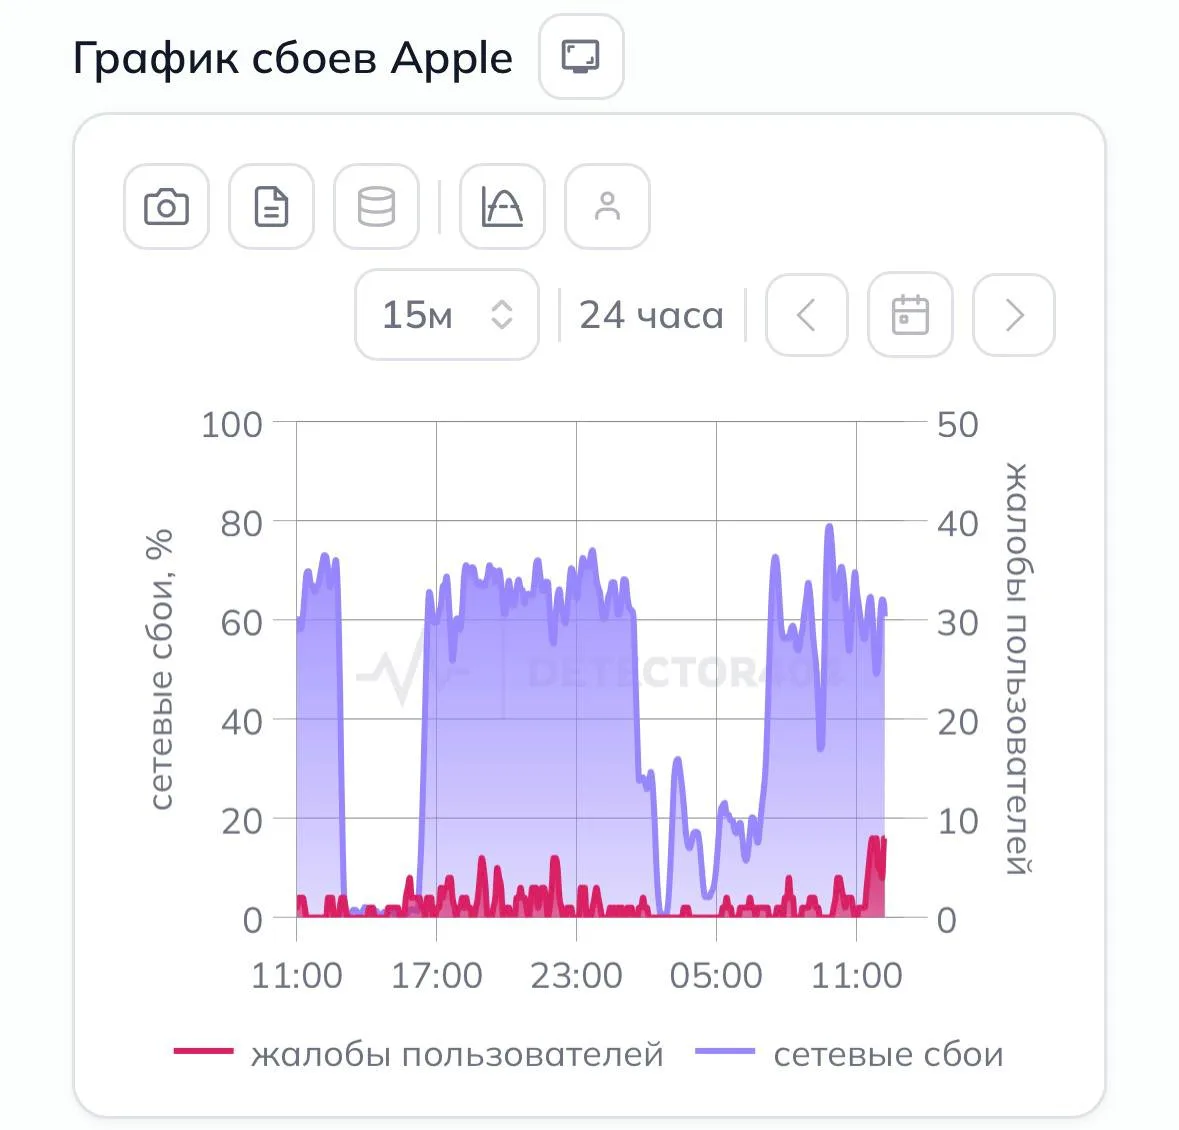Screen dimensions: 1179x1130
Task: Toggle the 'сетевые сбои' legend series
Action: click(888, 1054)
